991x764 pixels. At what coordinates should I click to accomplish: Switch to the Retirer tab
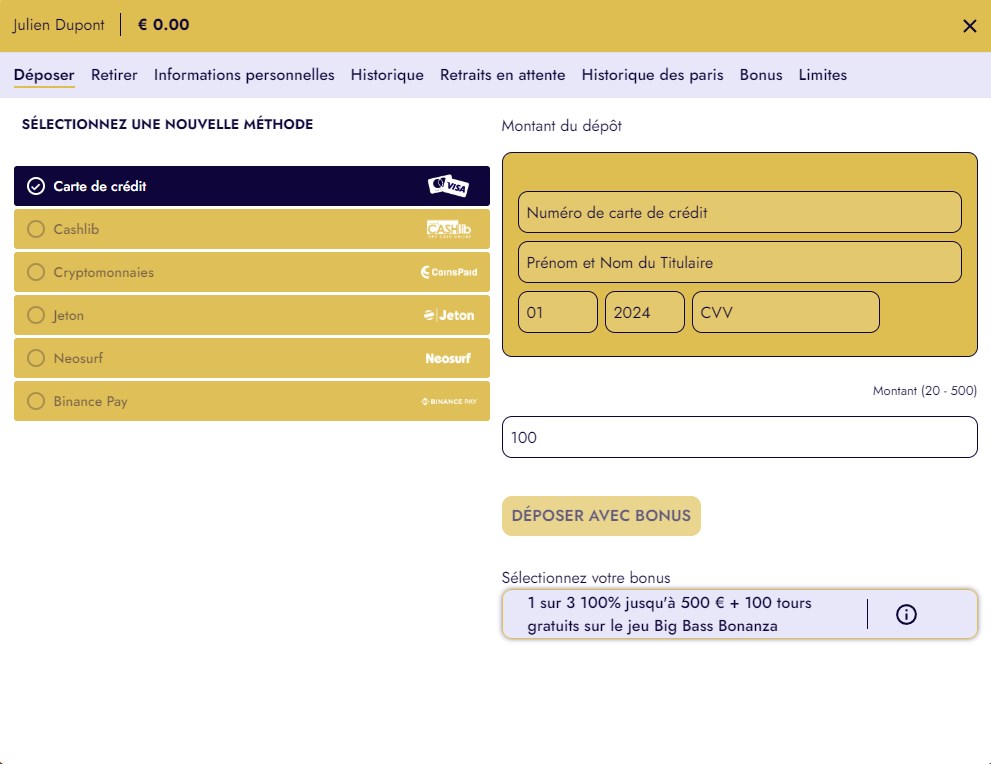[x=114, y=75]
